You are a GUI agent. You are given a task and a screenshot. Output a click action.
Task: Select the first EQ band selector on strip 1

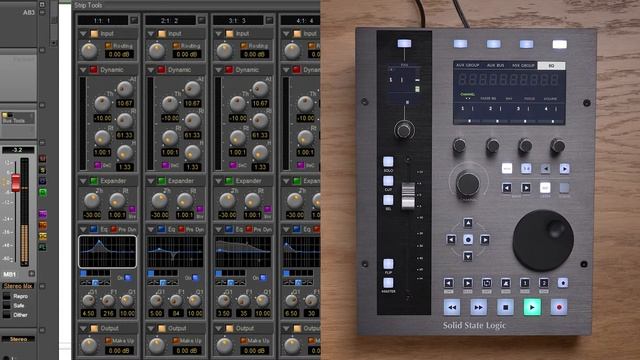84,273
